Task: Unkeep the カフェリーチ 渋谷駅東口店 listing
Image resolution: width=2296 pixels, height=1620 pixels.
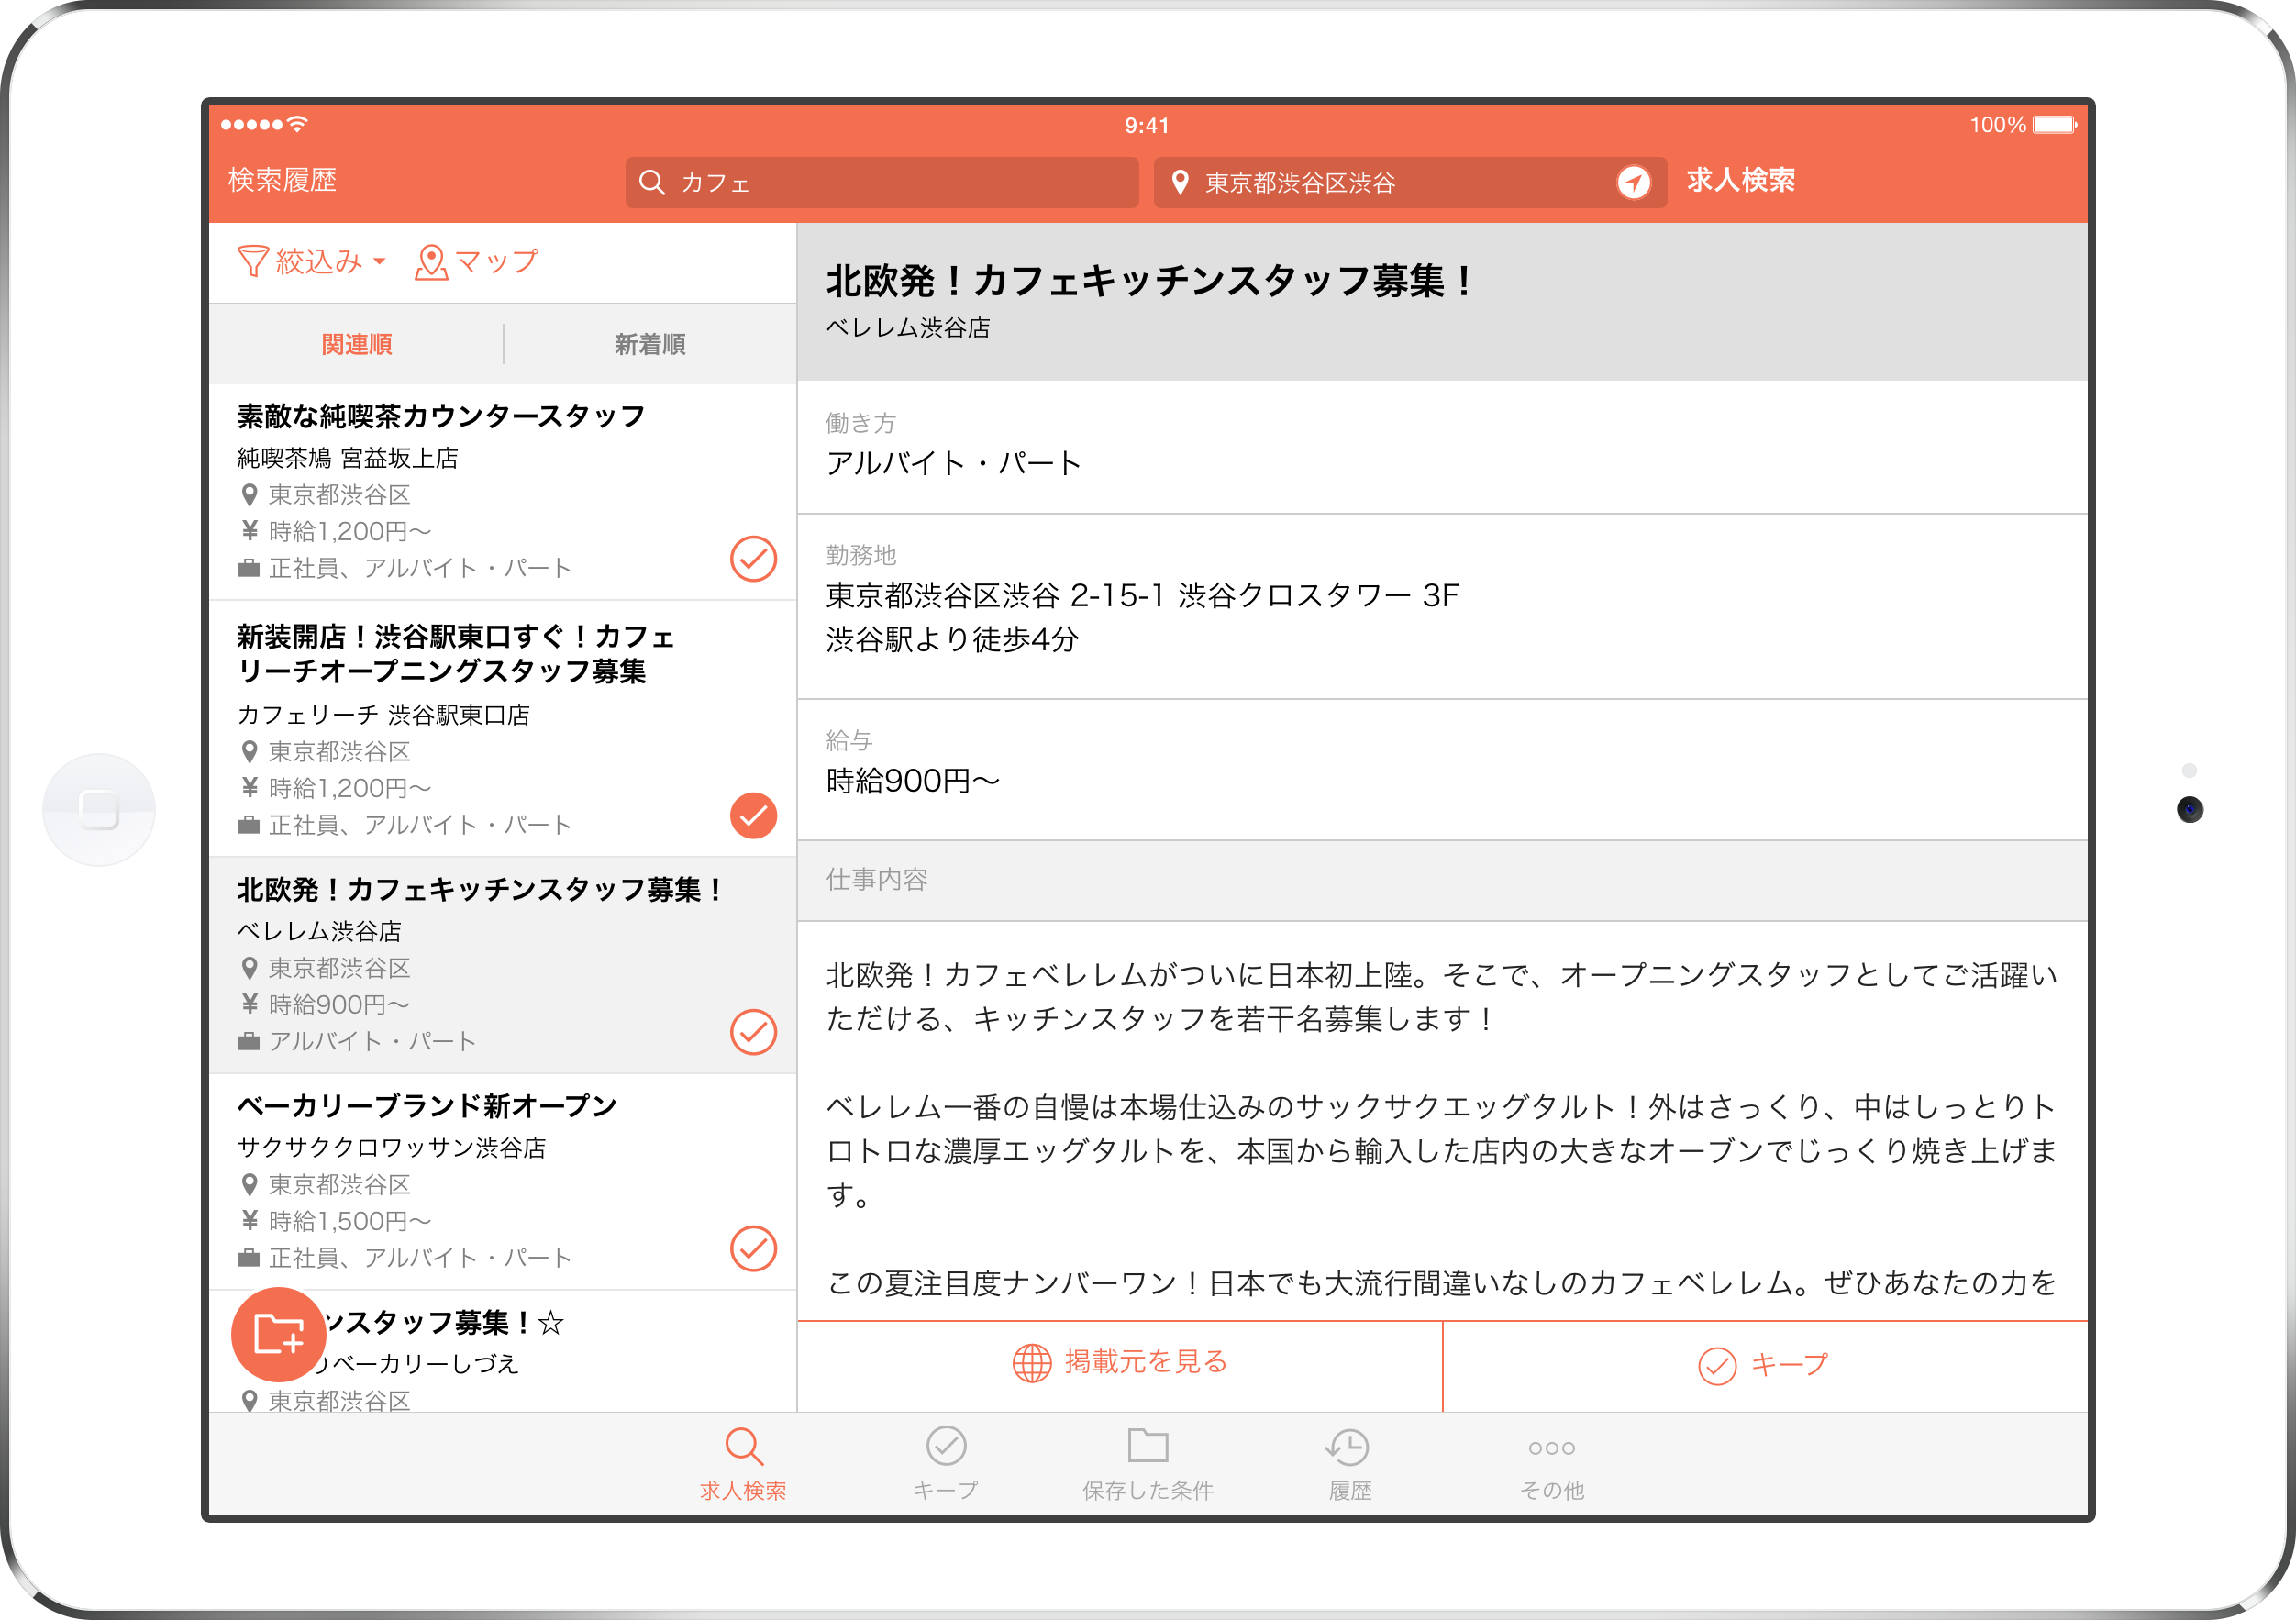Action: coord(753,815)
